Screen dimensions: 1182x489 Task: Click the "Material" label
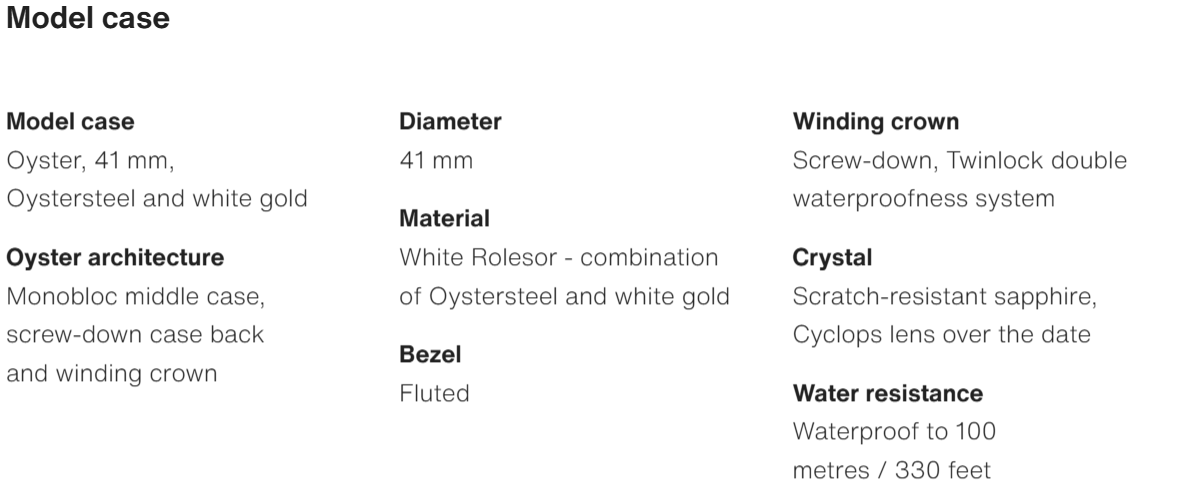[x=444, y=218]
